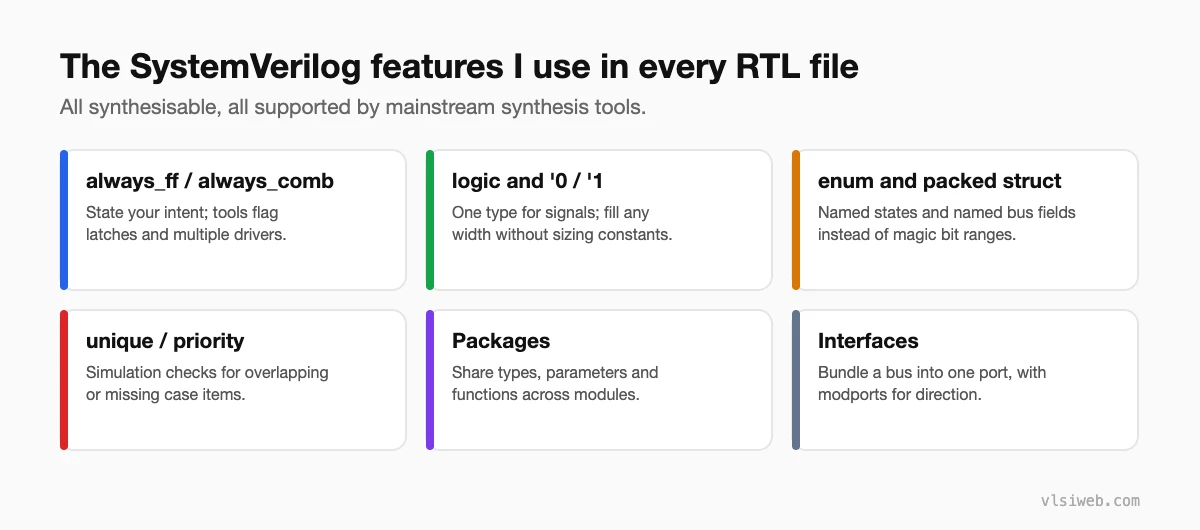Click the main title about SystemVerilog features
Screen dimensions: 1200x530
tap(459, 66)
